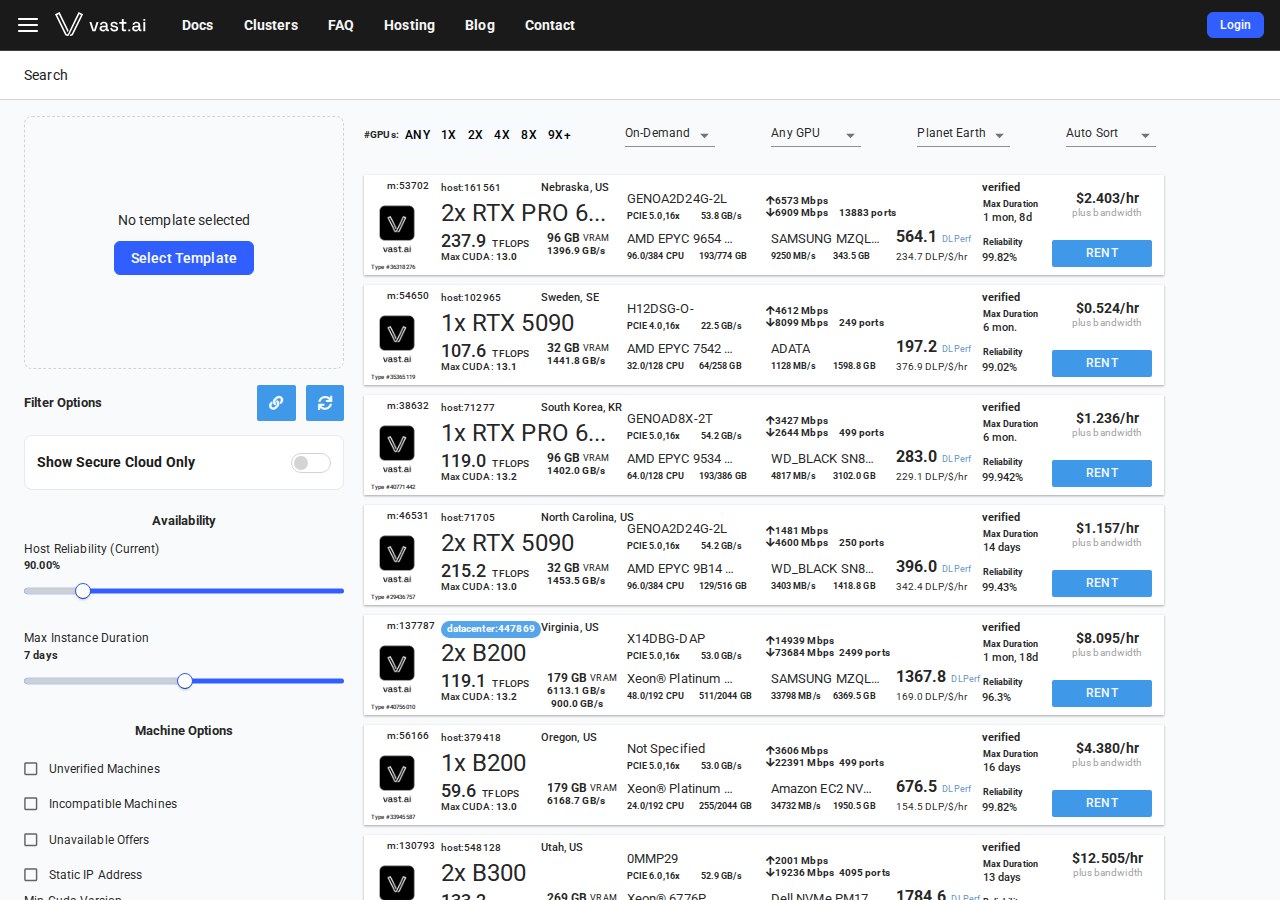Click the Amazon EC2 NV... disk label
The height and width of the screenshot is (900, 1280).
click(x=820, y=789)
